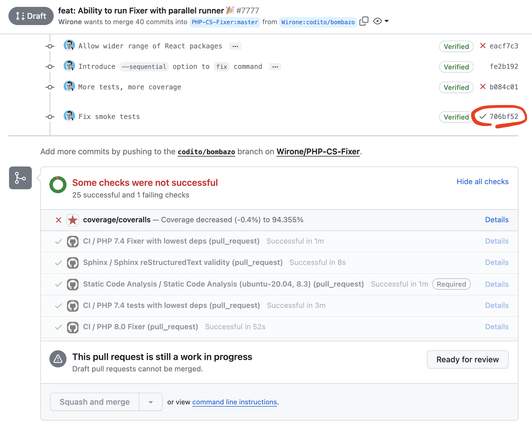Hide all checks
532x432 pixels.
[x=482, y=182]
